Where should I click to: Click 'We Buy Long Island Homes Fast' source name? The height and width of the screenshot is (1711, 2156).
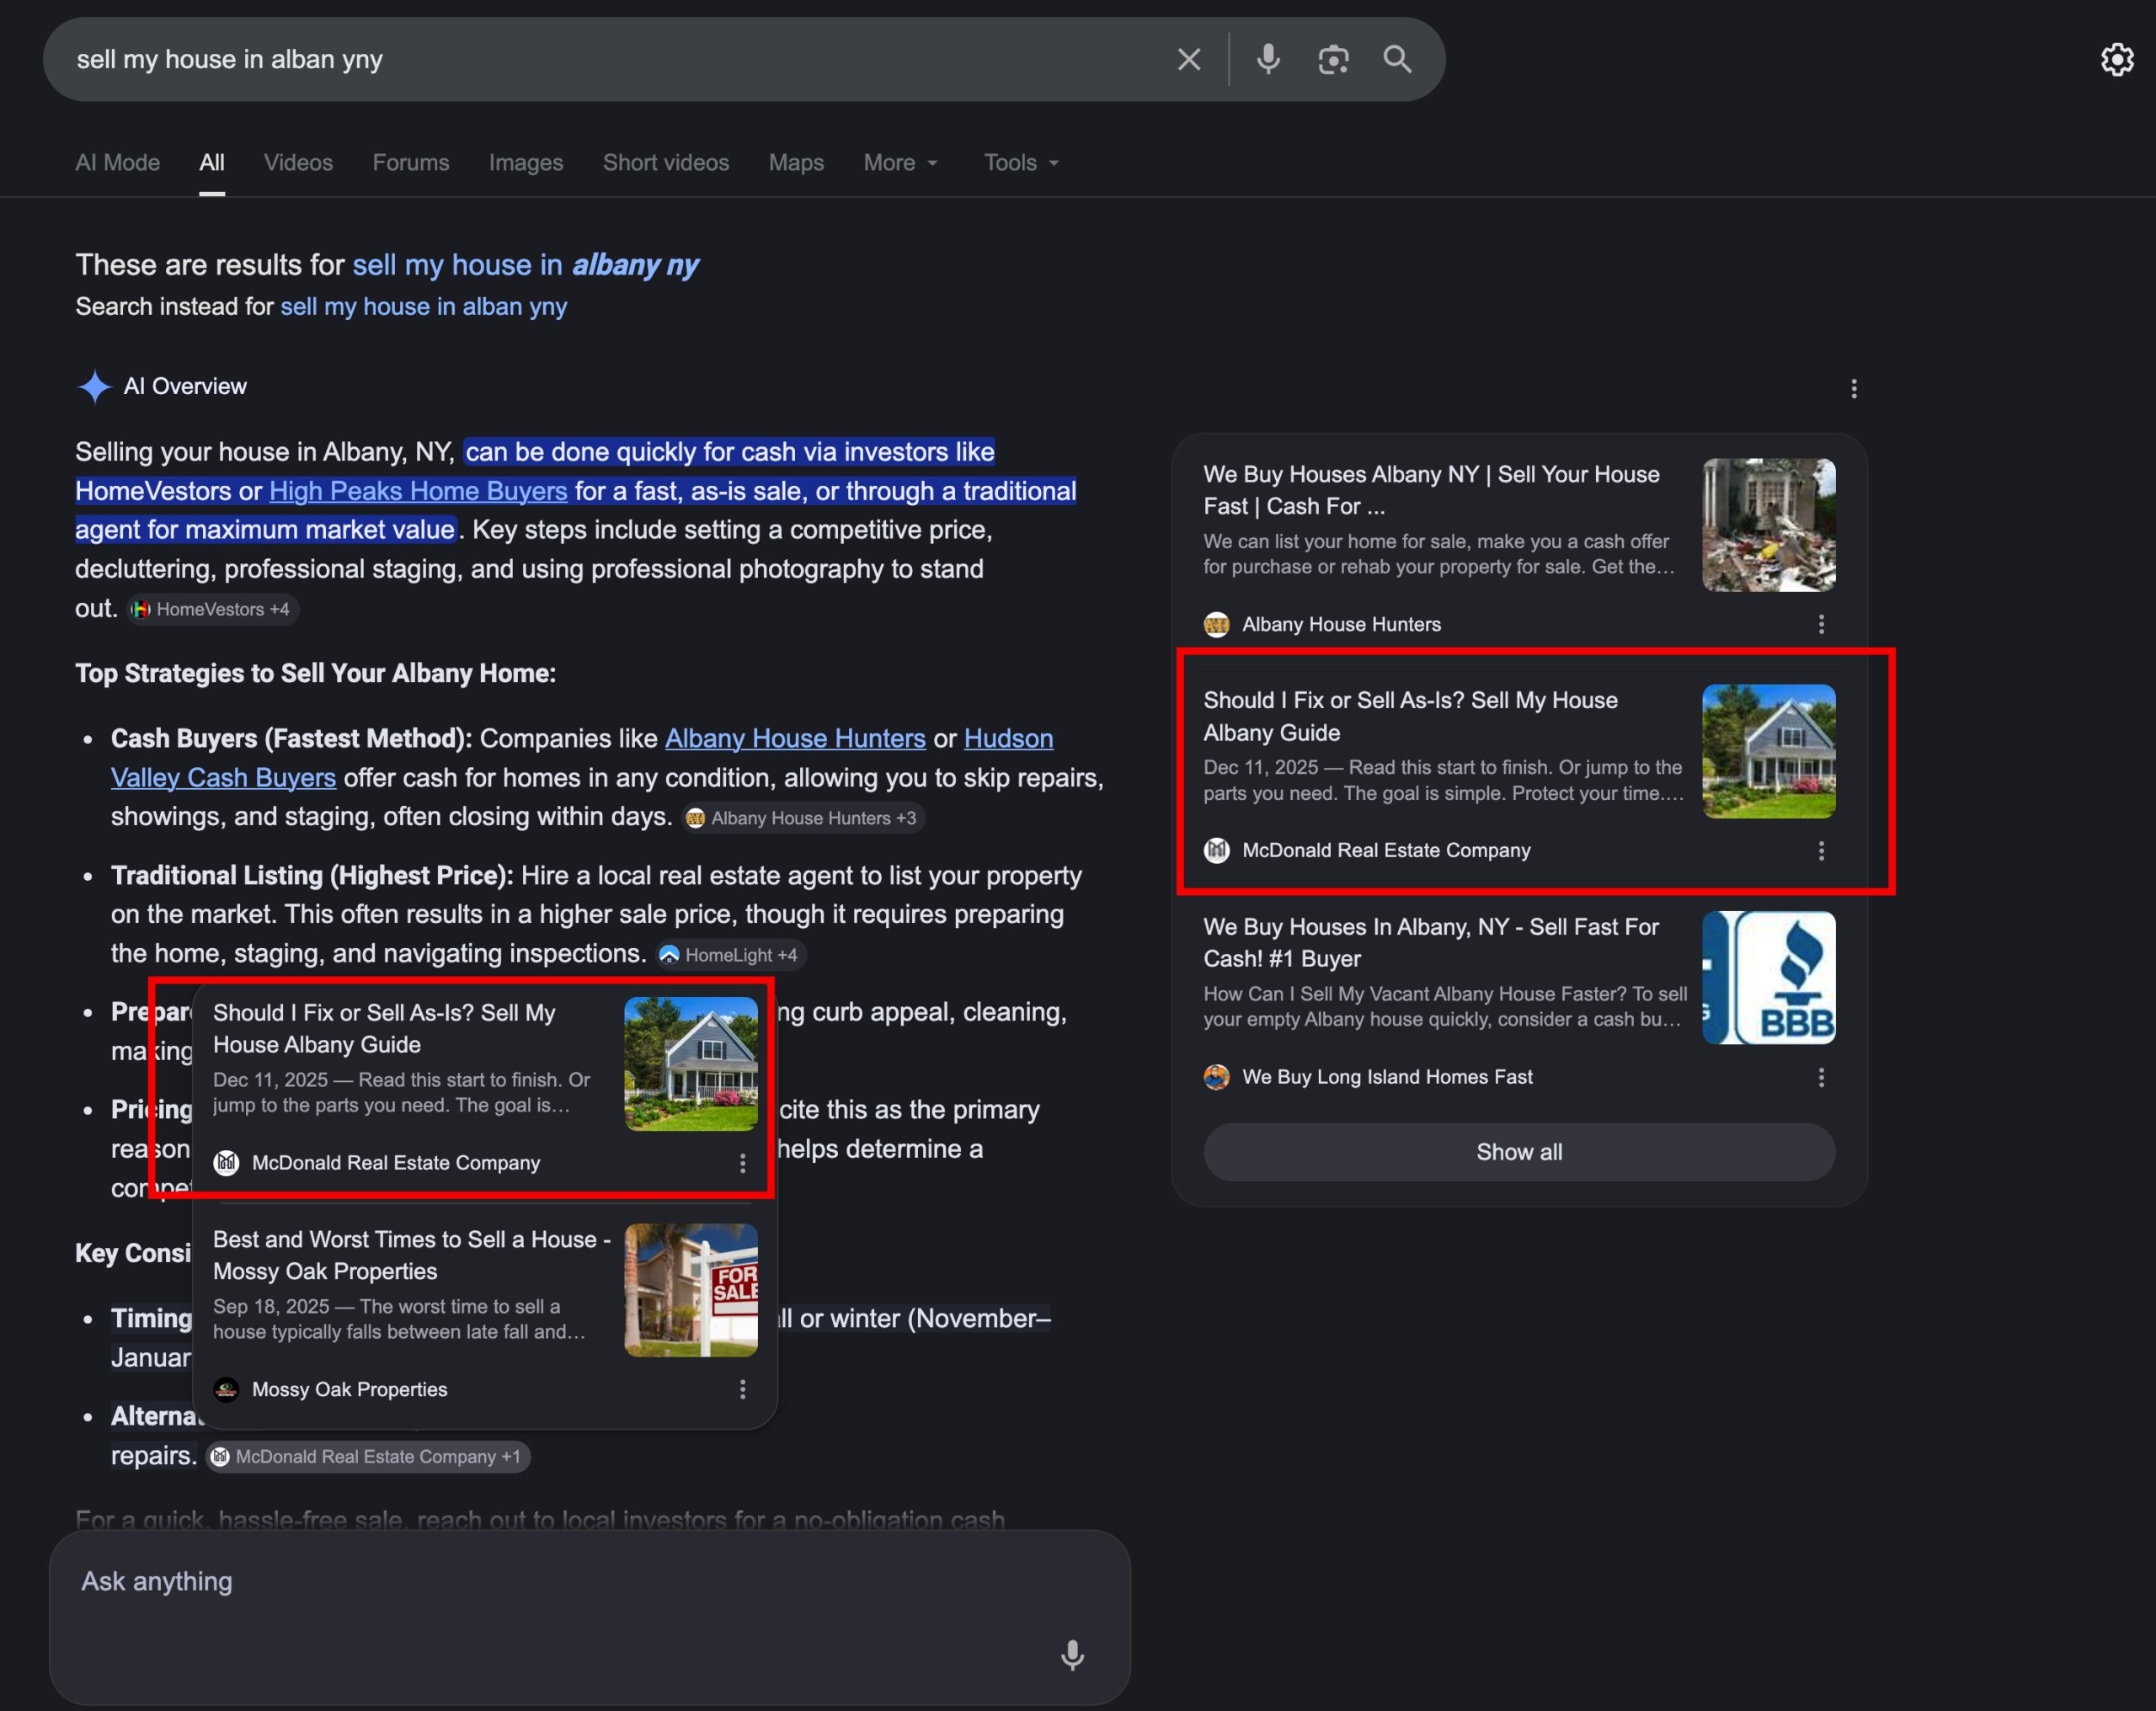(x=1387, y=1078)
